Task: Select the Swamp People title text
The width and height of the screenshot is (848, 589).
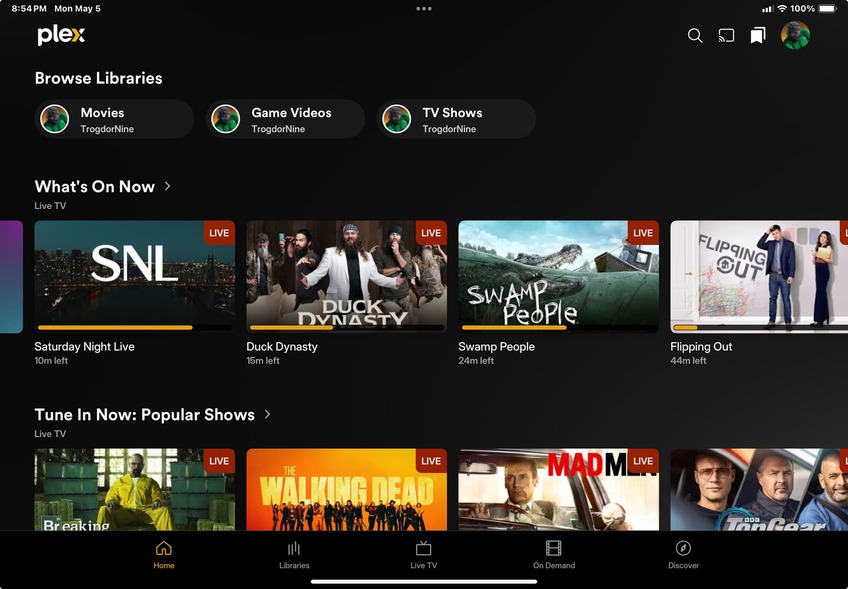Action: point(496,347)
